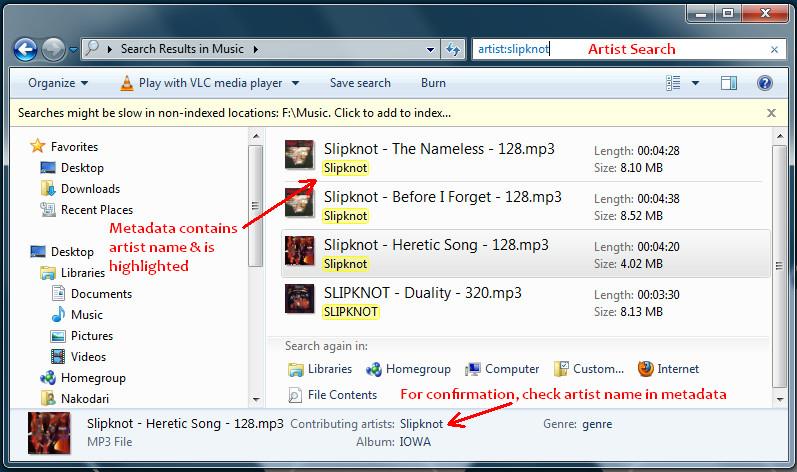Open Desktop under Favorites

[82, 168]
